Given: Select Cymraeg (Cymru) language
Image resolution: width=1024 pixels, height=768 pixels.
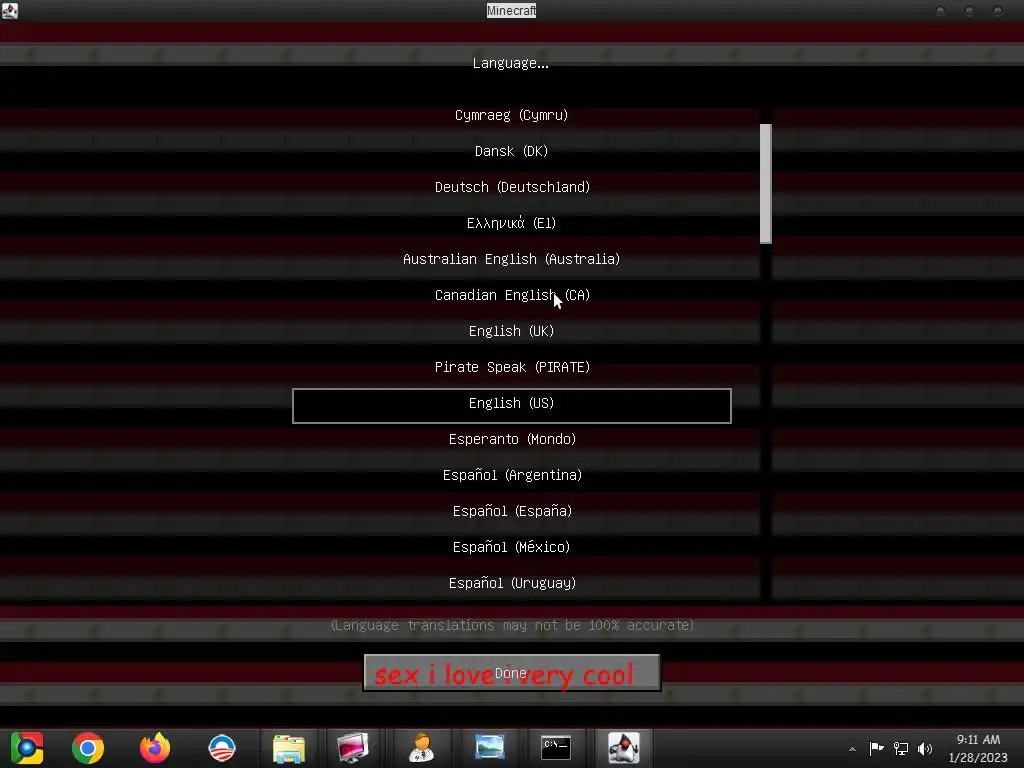Looking at the screenshot, I should pyautogui.click(x=511, y=115).
